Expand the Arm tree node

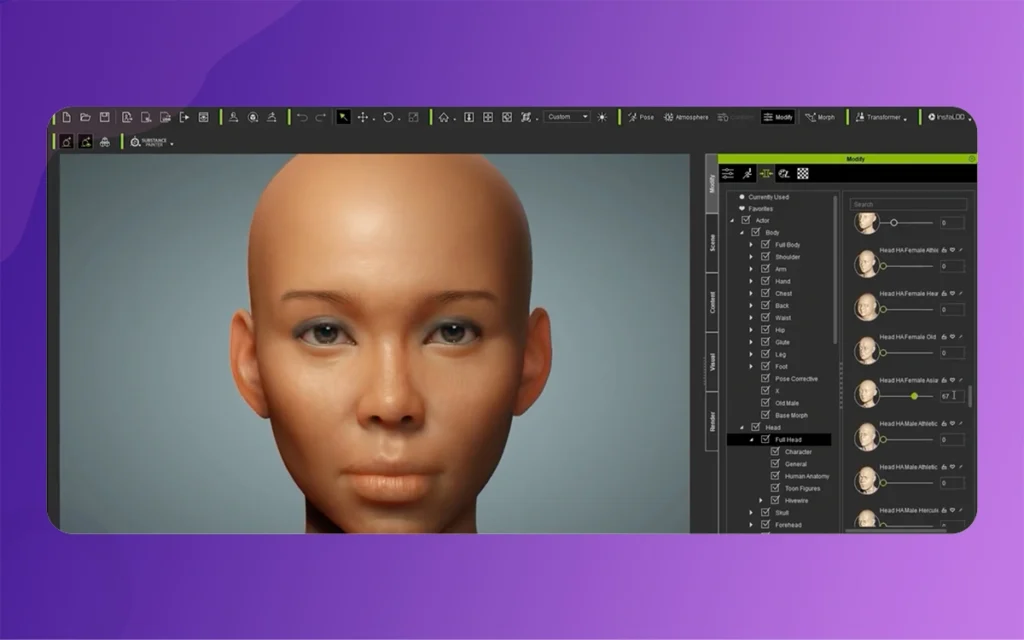[751, 269]
